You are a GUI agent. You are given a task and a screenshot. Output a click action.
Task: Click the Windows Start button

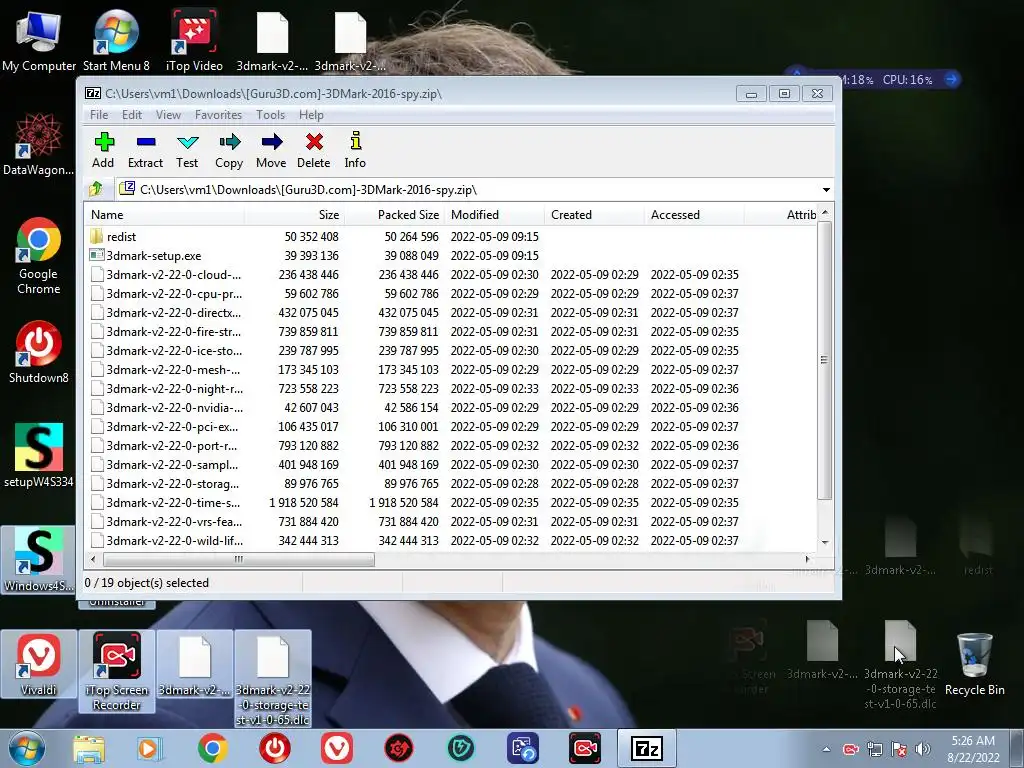click(27, 748)
